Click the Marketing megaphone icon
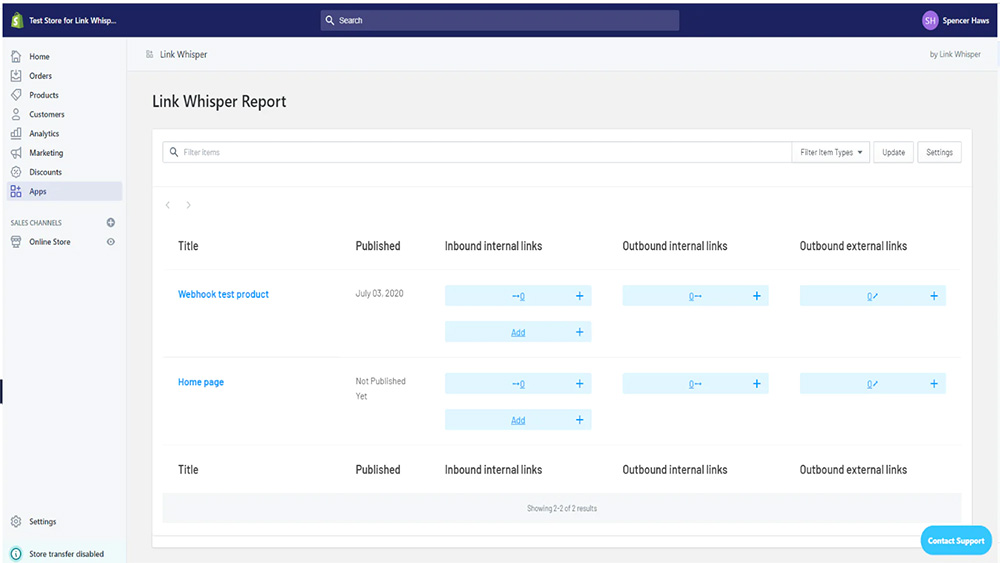Image resolution: width=1000 pixels, height=563 pixels. click(x=16, y=153)
